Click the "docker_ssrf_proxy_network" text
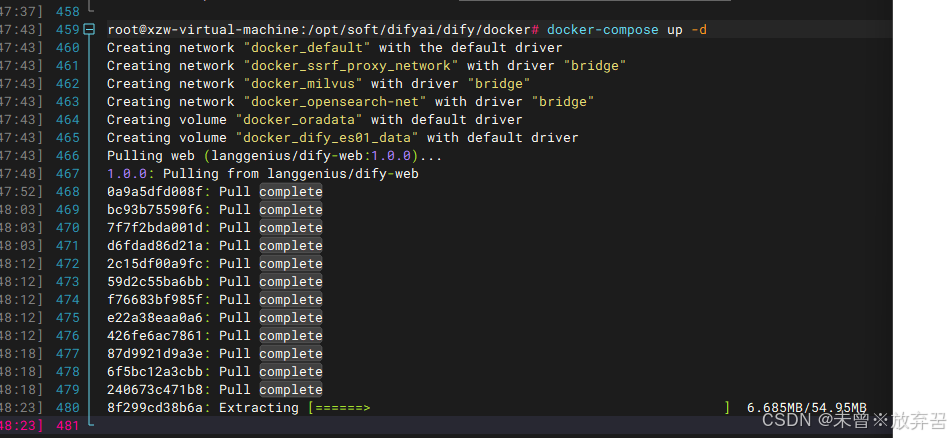The height and width of the screenshot is (438, 951). click(351, 66)
